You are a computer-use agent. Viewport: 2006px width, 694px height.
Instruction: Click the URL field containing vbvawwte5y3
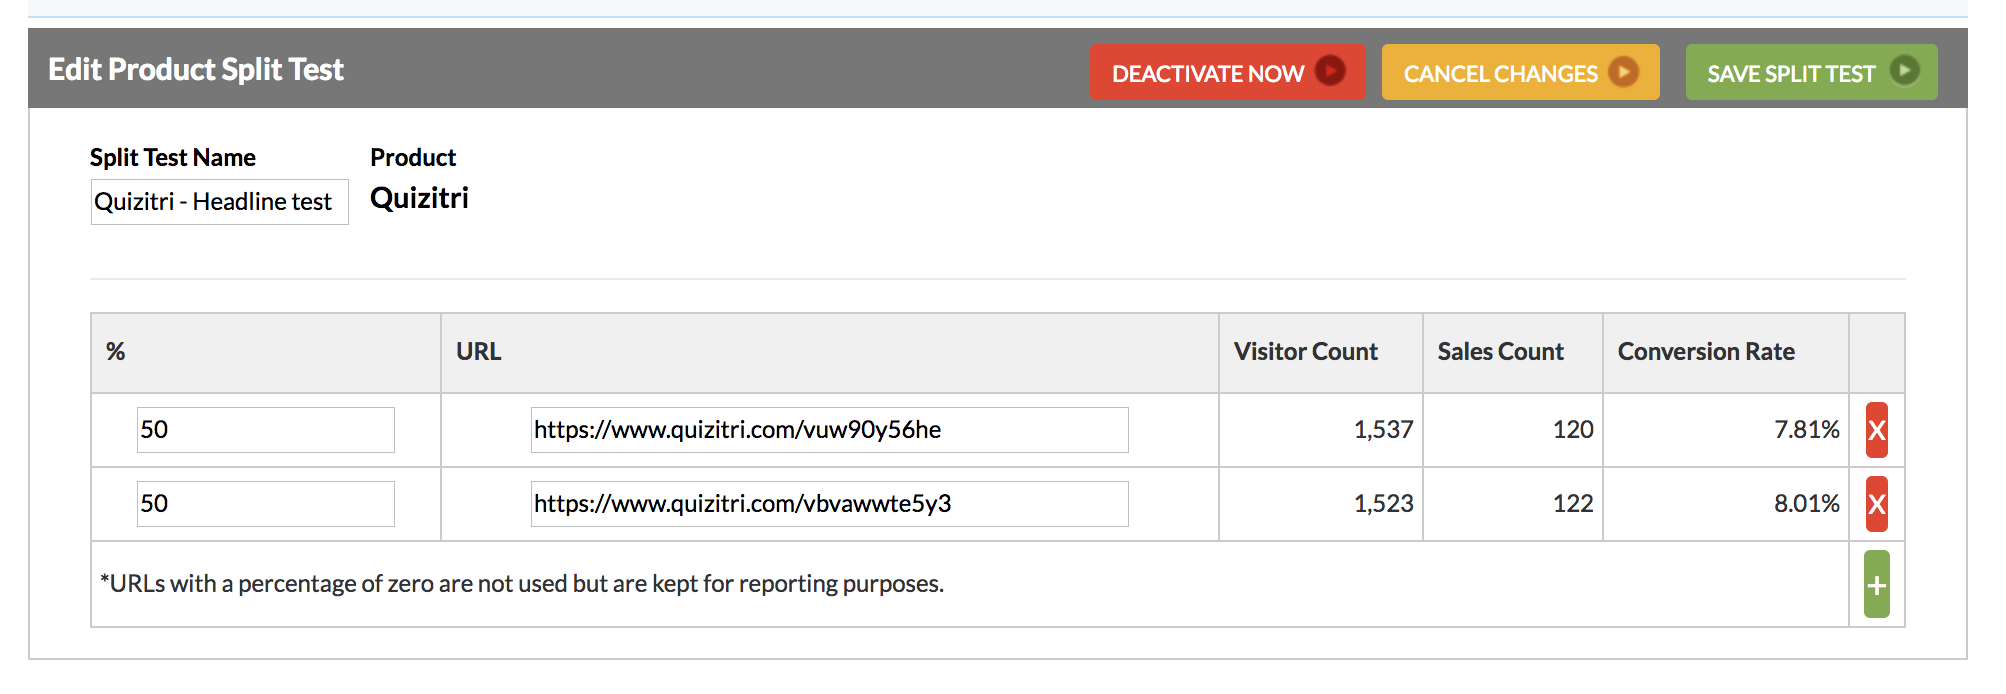tap(829, 504)
